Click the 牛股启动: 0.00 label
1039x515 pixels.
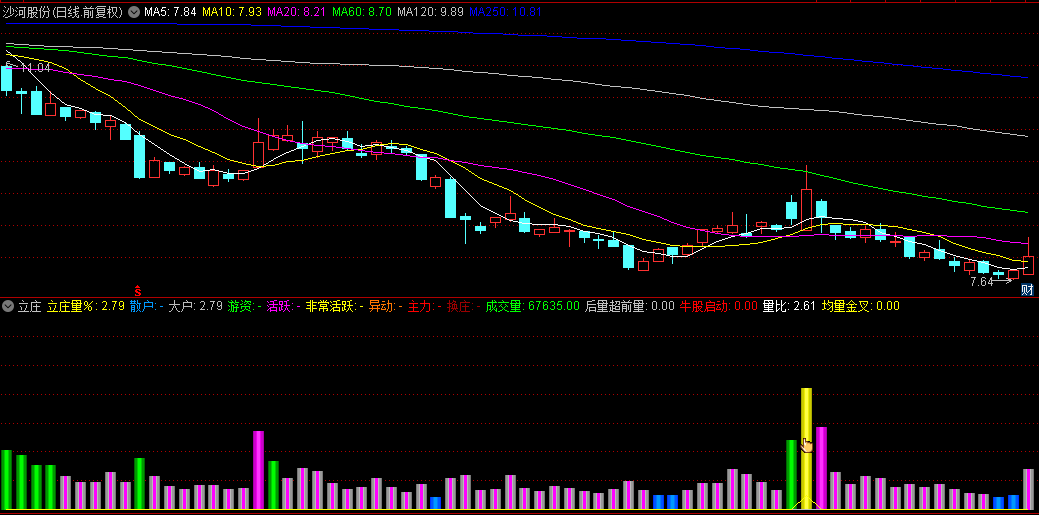click(x=719, y=306)
